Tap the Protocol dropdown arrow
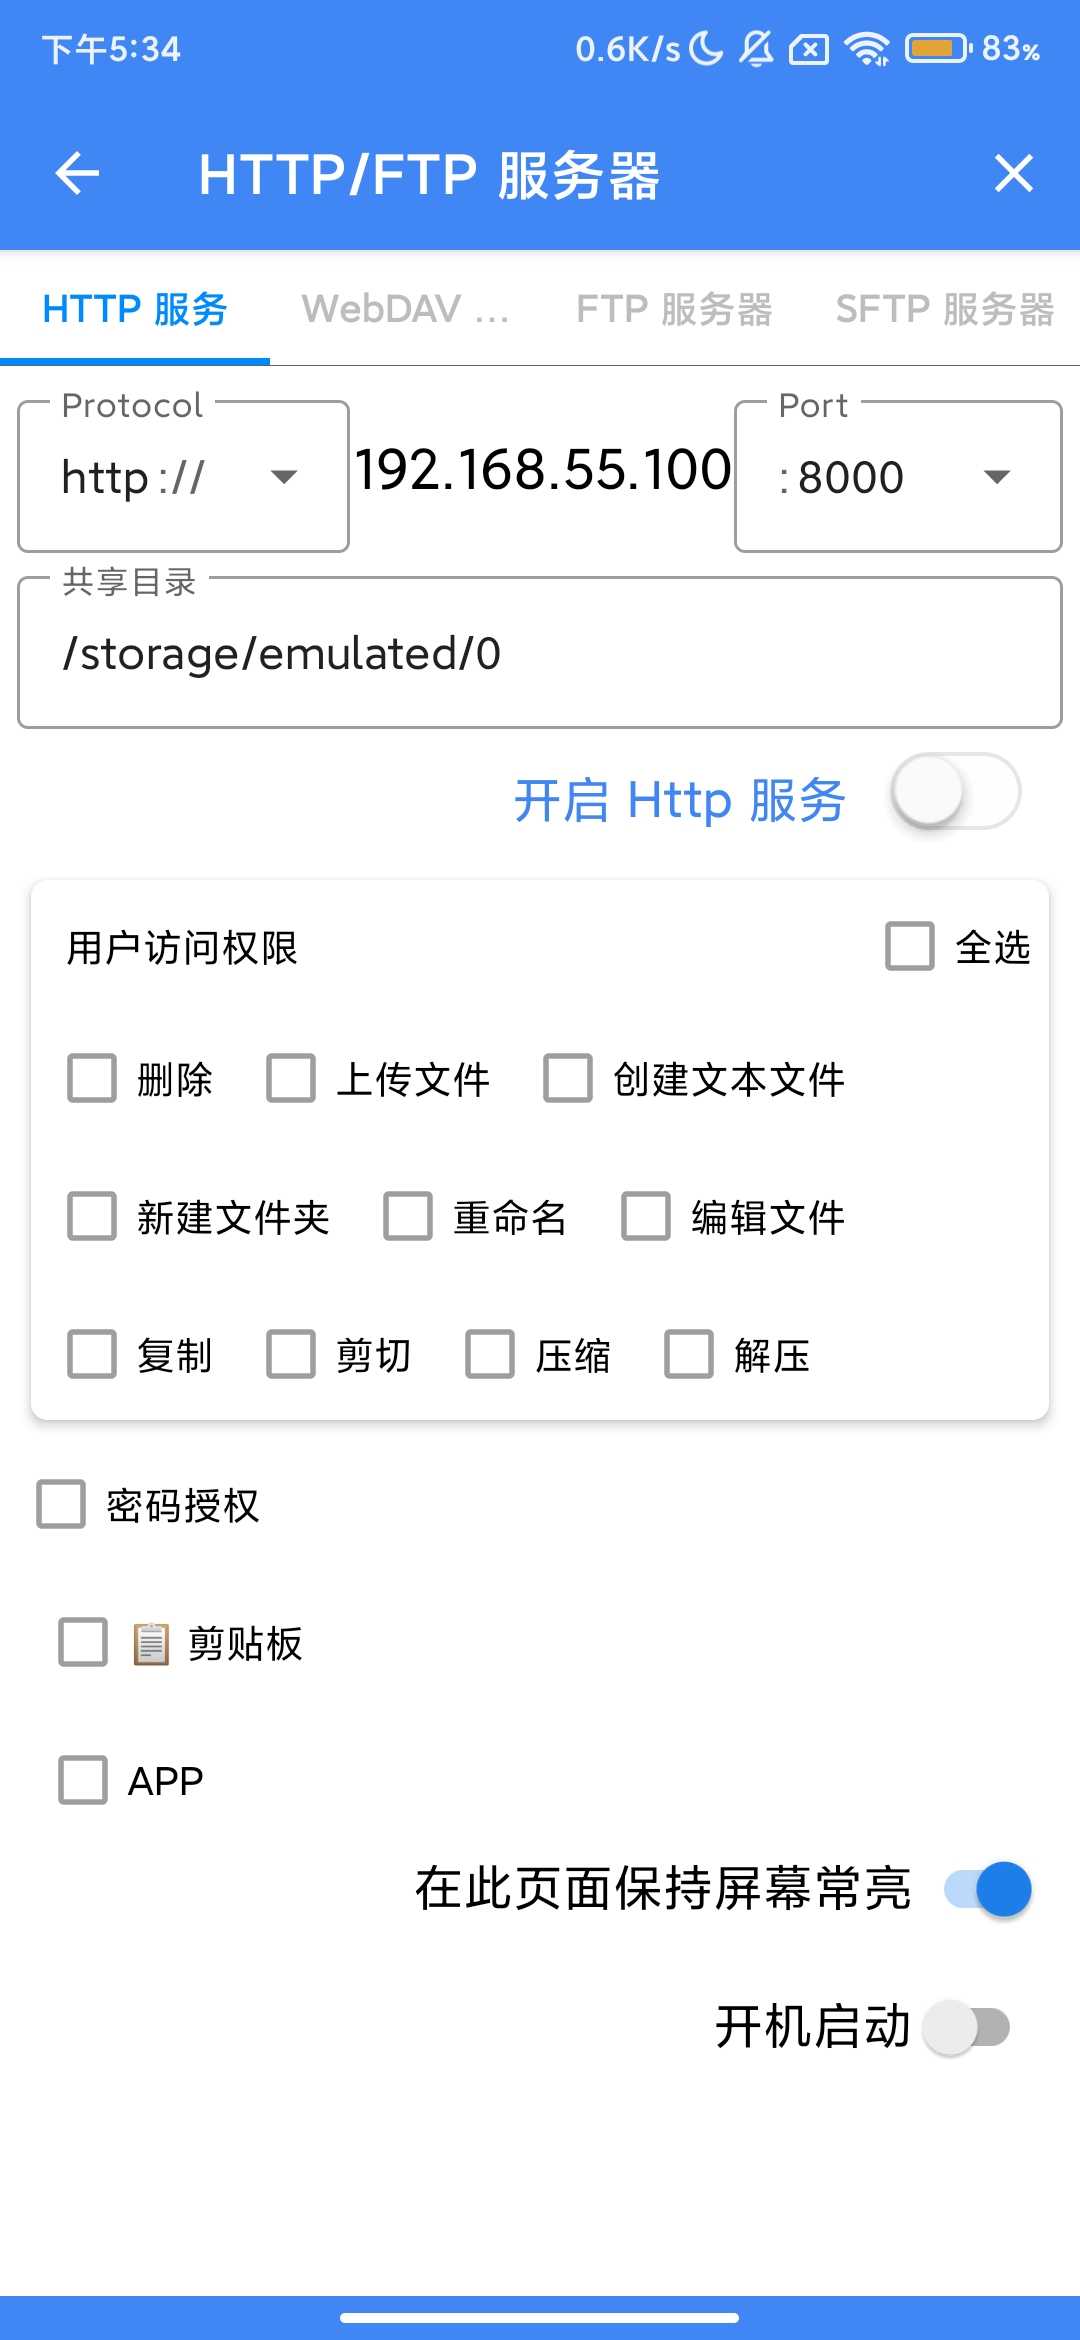The height and width of the screenshot is (2340, 1080). (x=284, y=477)
